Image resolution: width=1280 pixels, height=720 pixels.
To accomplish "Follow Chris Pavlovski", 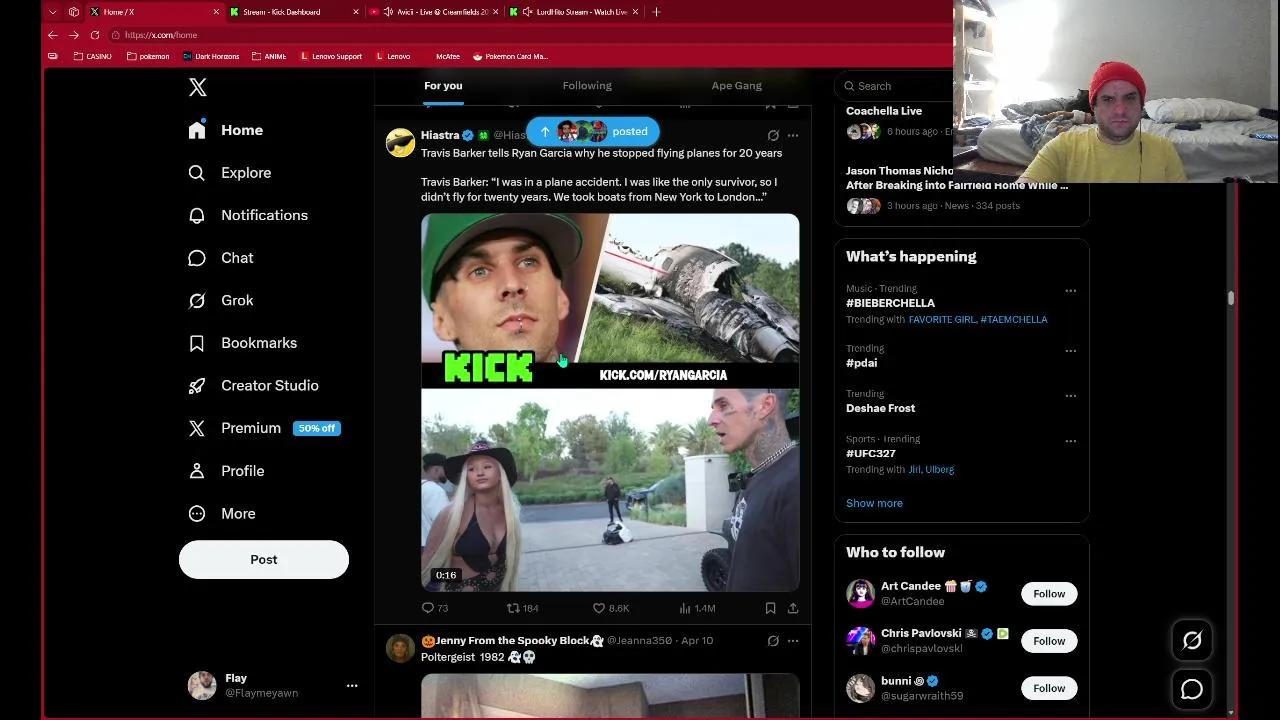I will [1049, 641].
